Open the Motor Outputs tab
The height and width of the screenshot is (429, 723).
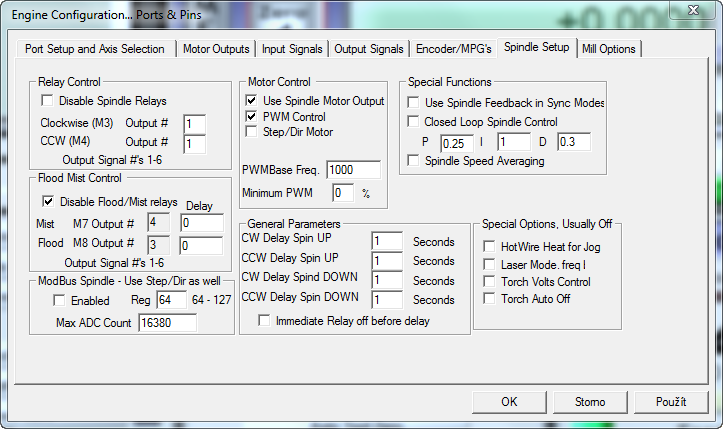(216, 48)
